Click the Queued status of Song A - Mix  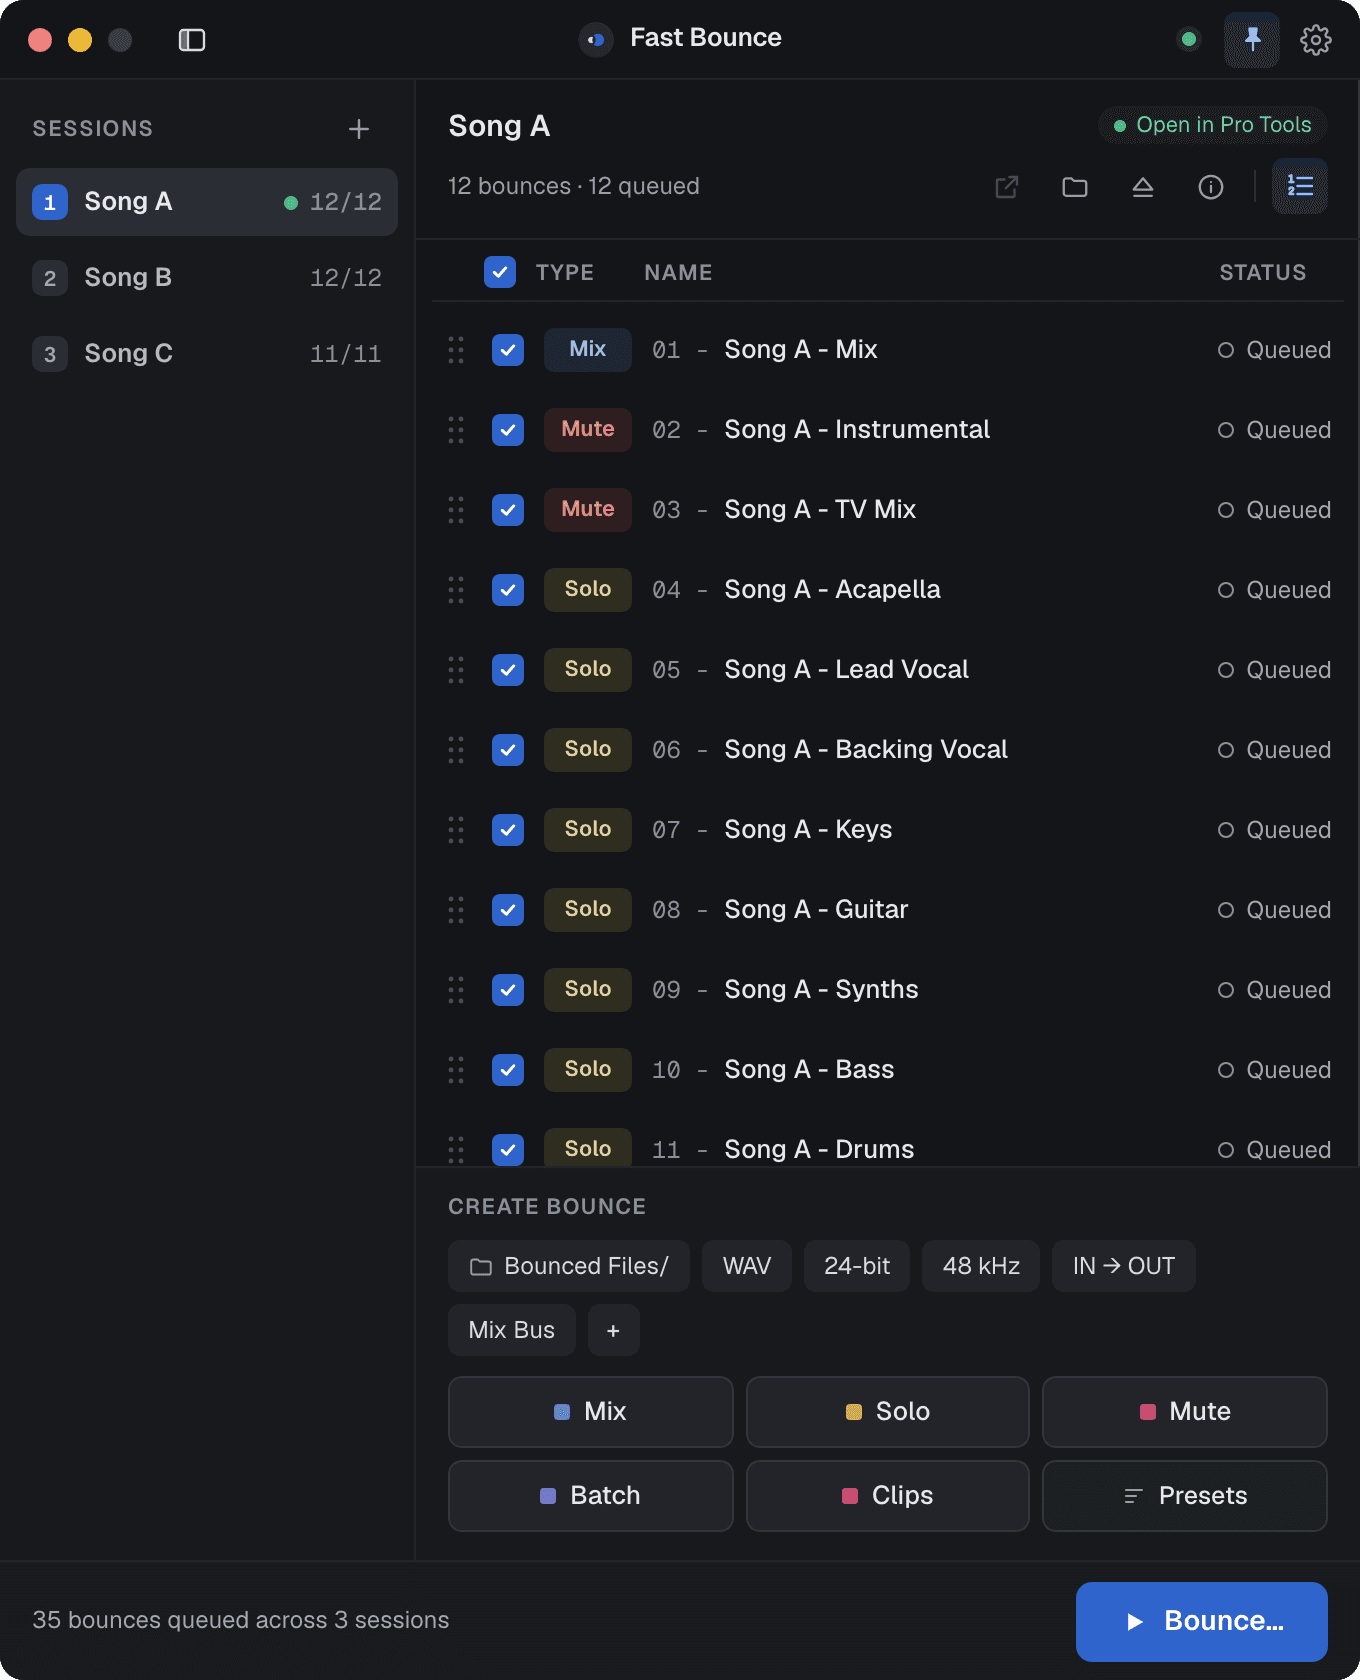pyautogui.click(x=1274, y=350)
